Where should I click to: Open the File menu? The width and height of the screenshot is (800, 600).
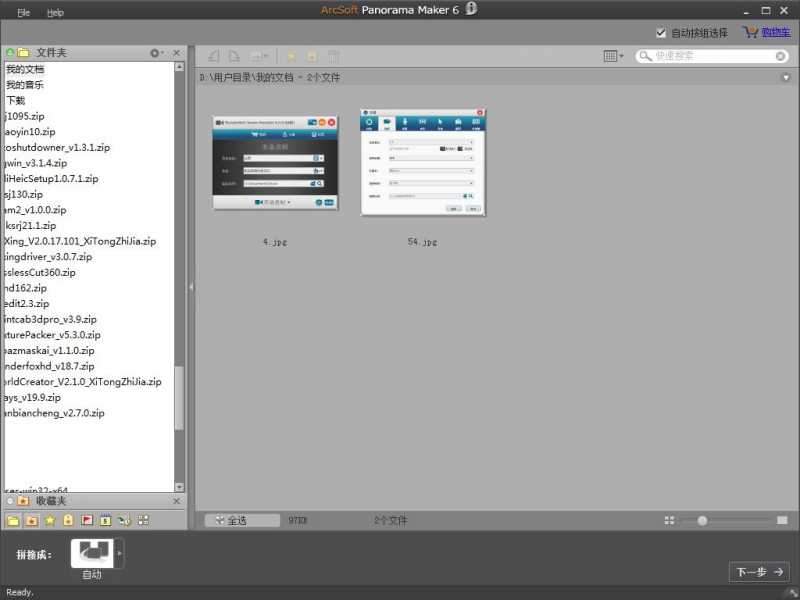(x=22, y=12)
